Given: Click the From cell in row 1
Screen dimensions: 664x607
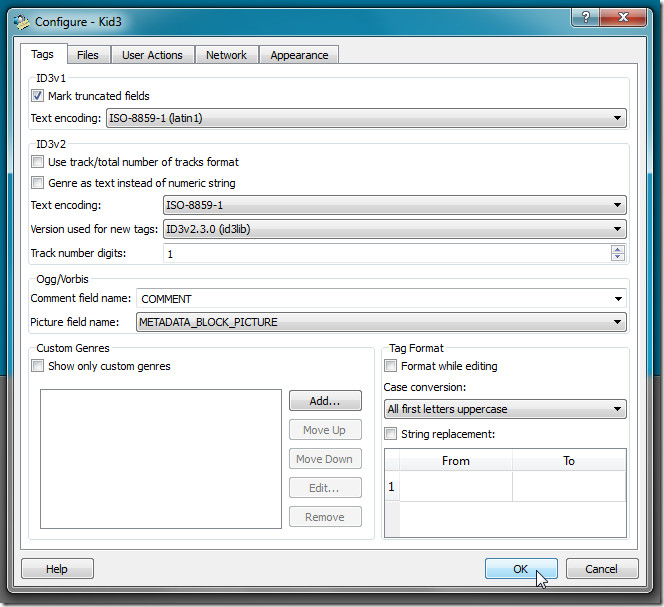Looking at the screenshot, I should pos(456,486).
